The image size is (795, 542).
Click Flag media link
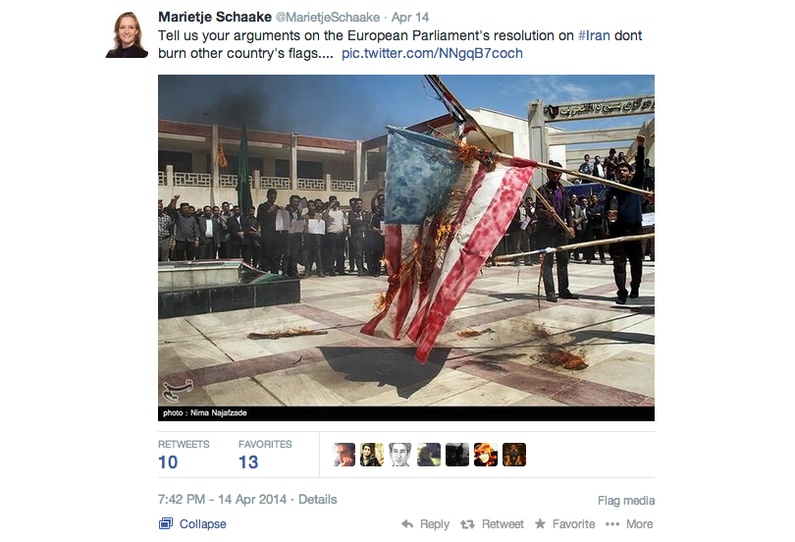click(x=626, y=501)
